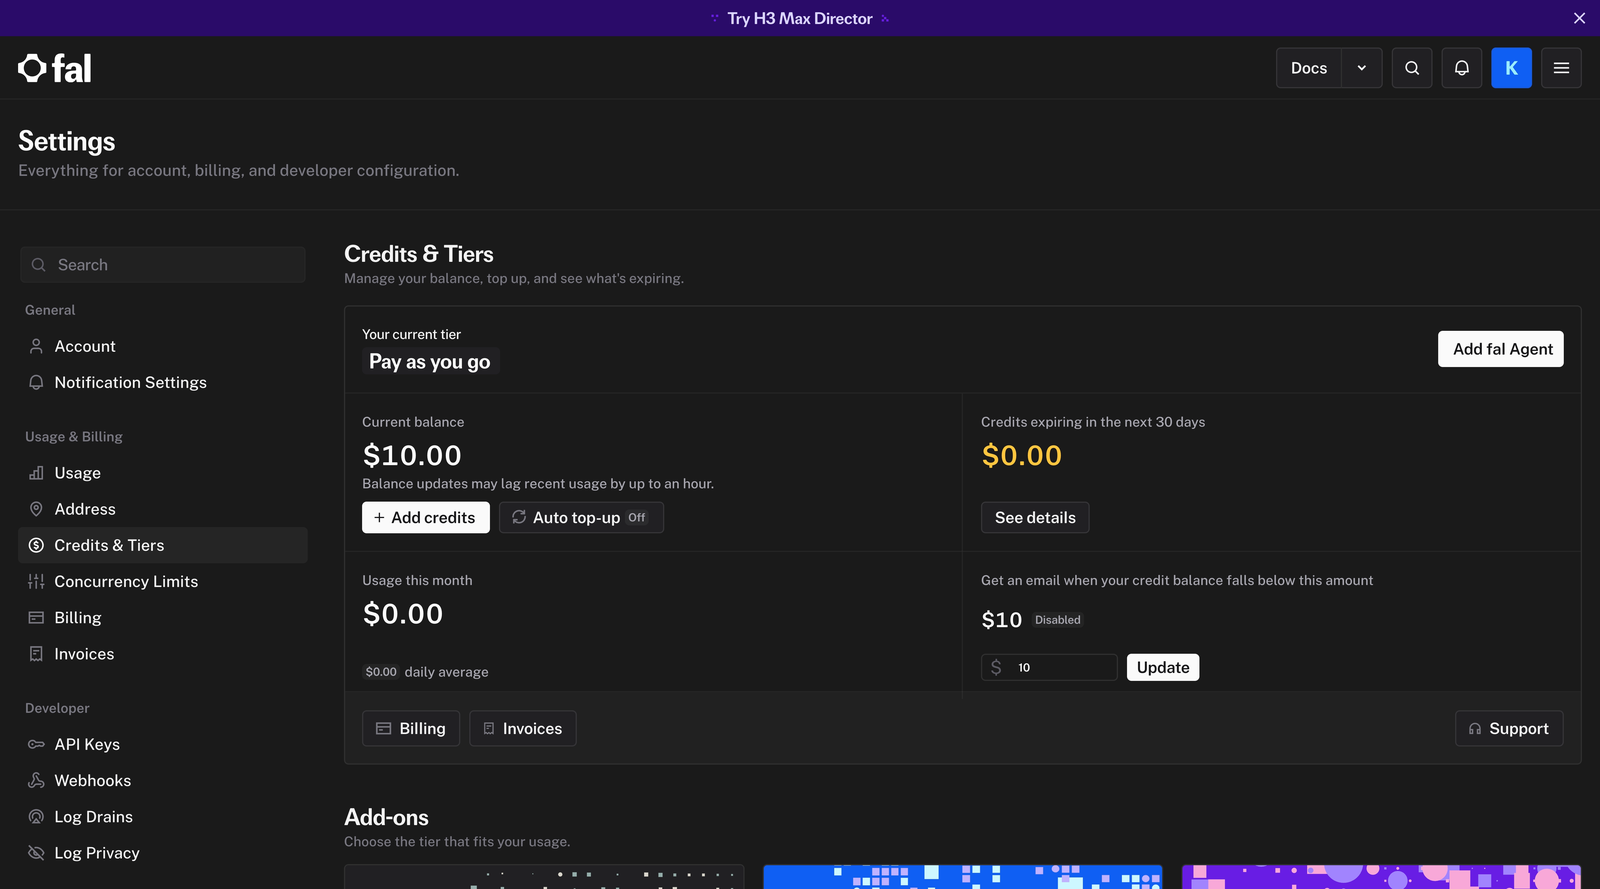Screen dimensions: 1600x889
Task: Focus the settings Search field
Action: tap(163, 265)
